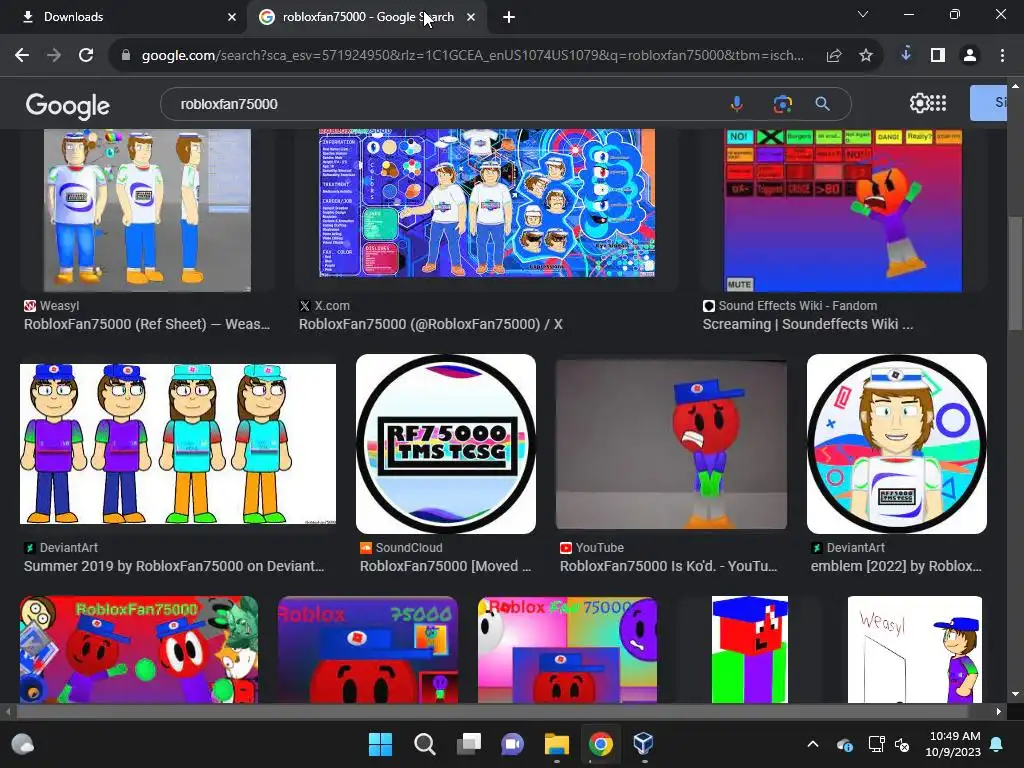
Task: View site information lock icon
Action: (126, 56)
